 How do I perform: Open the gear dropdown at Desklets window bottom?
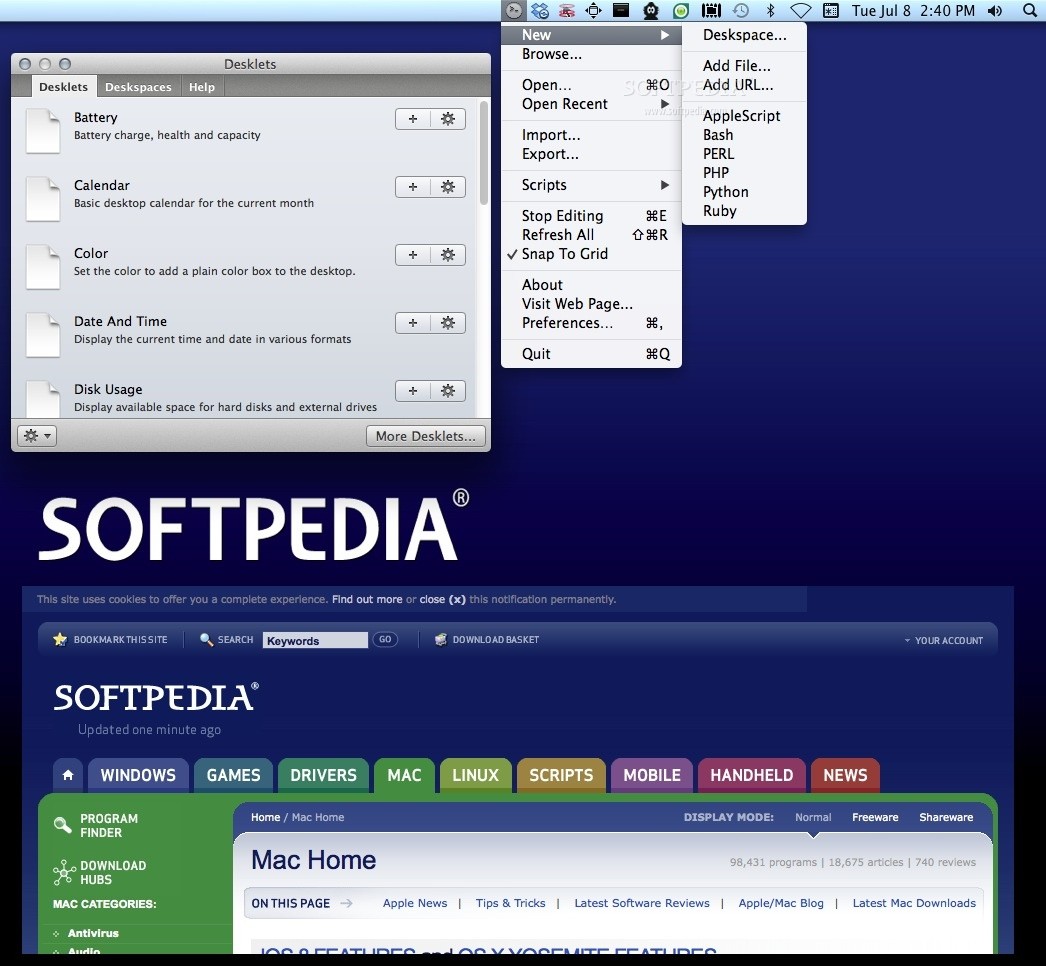37,436
